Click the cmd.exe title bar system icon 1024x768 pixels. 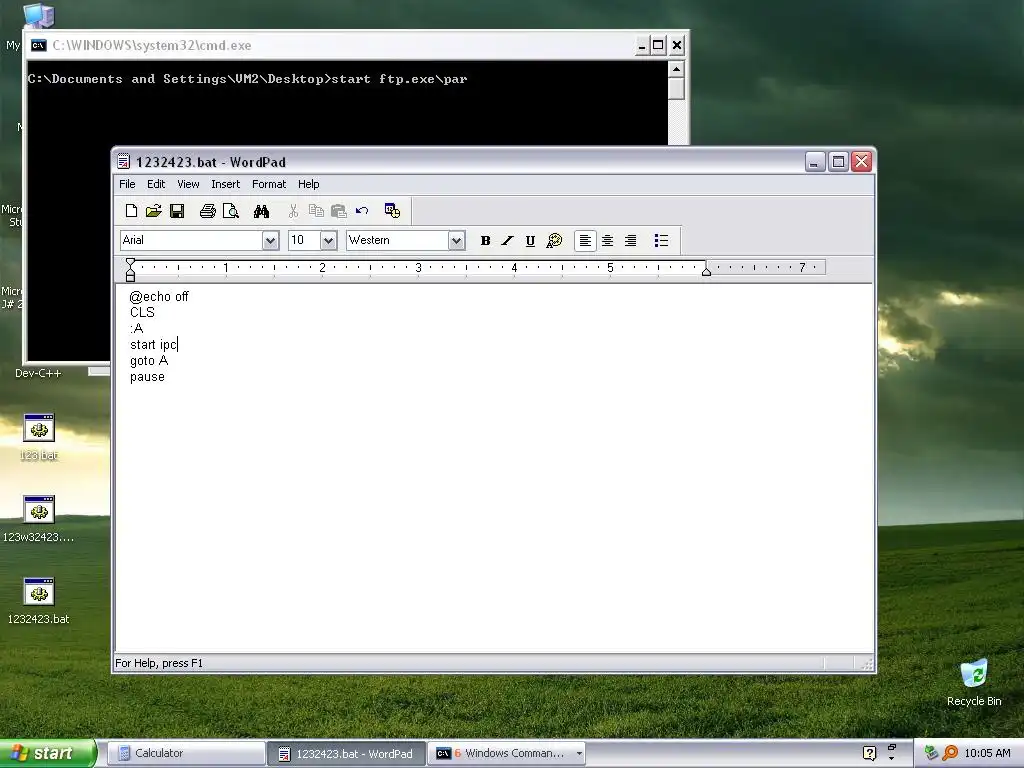click(x=39, y=45)
